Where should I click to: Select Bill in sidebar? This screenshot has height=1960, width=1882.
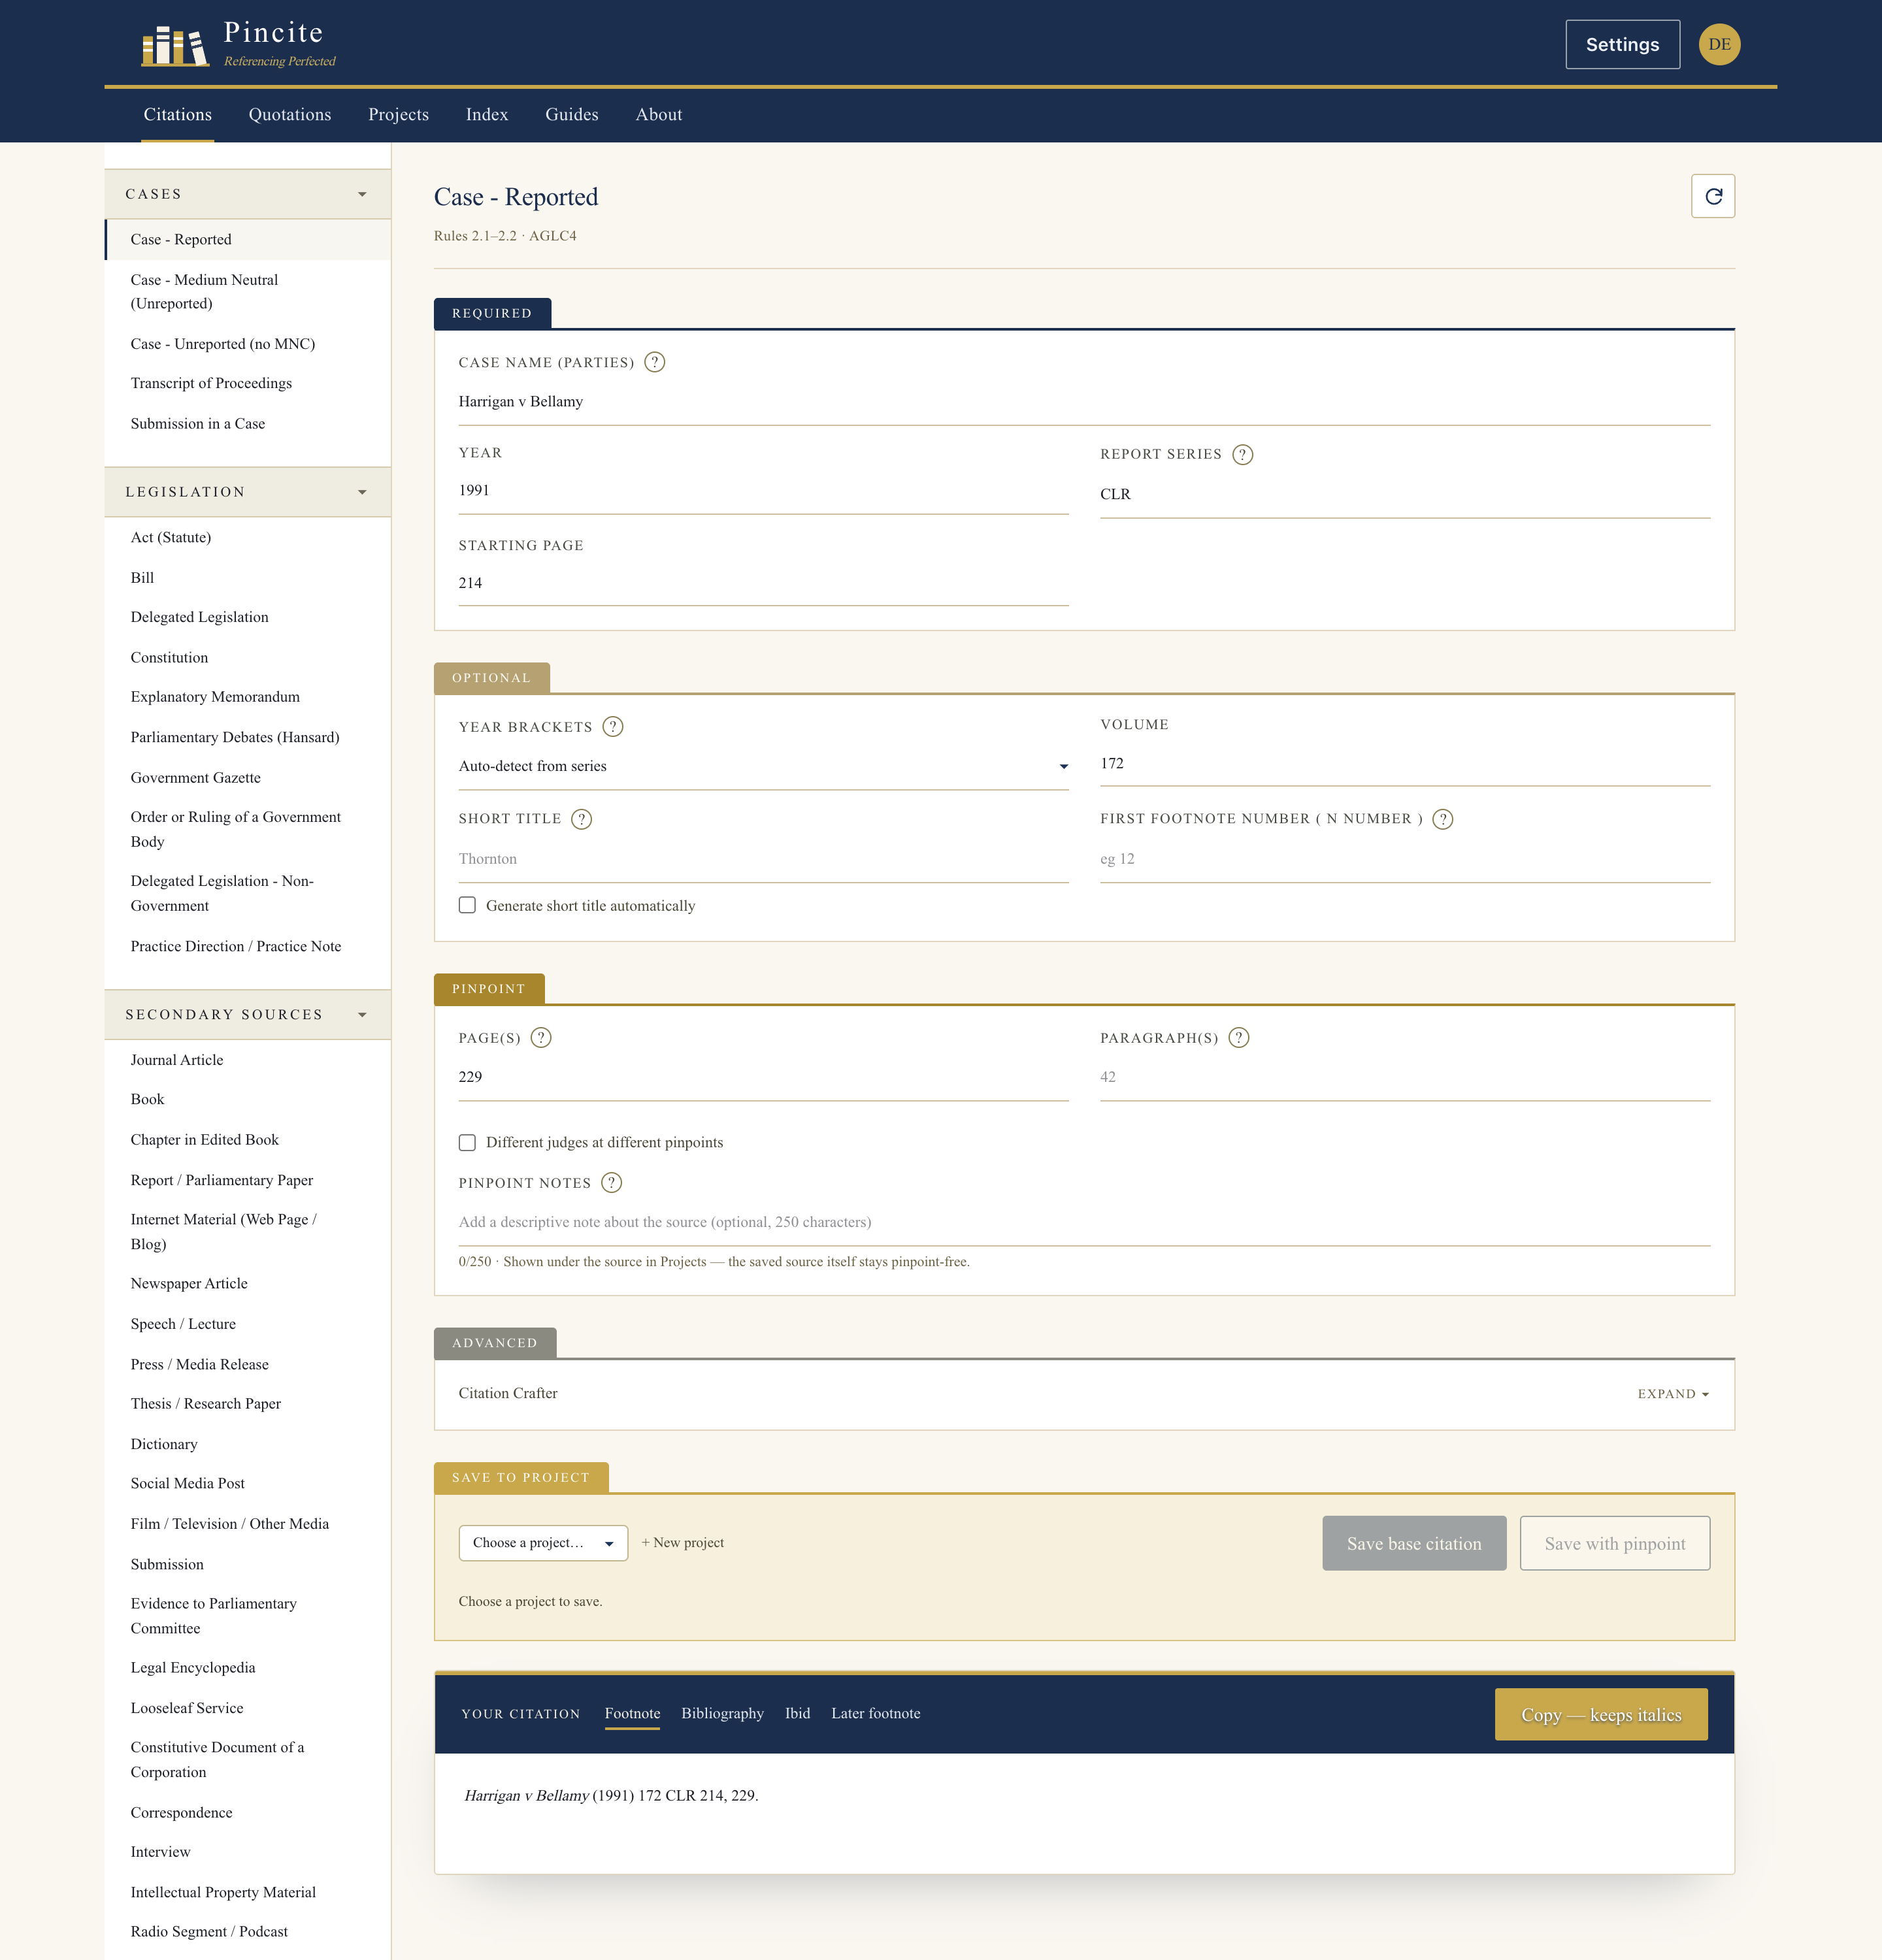point(248,578)
